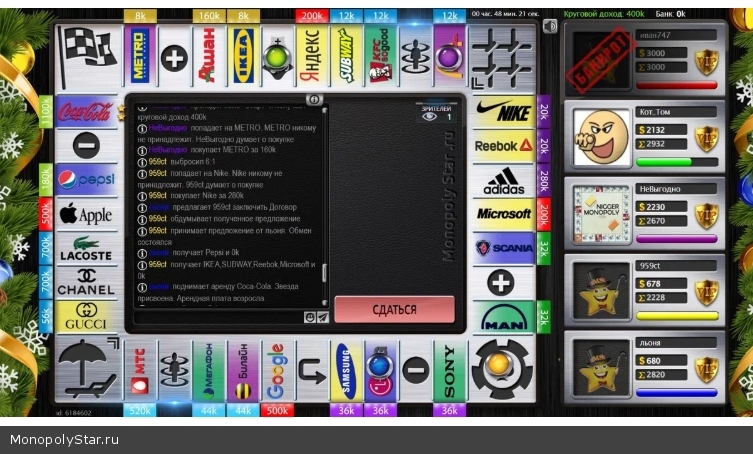The width and height of the screenshot is (753, 454).
Task: Click the green bar under Кот_Том
Action: pyautogui.click(x=677, y=162)
